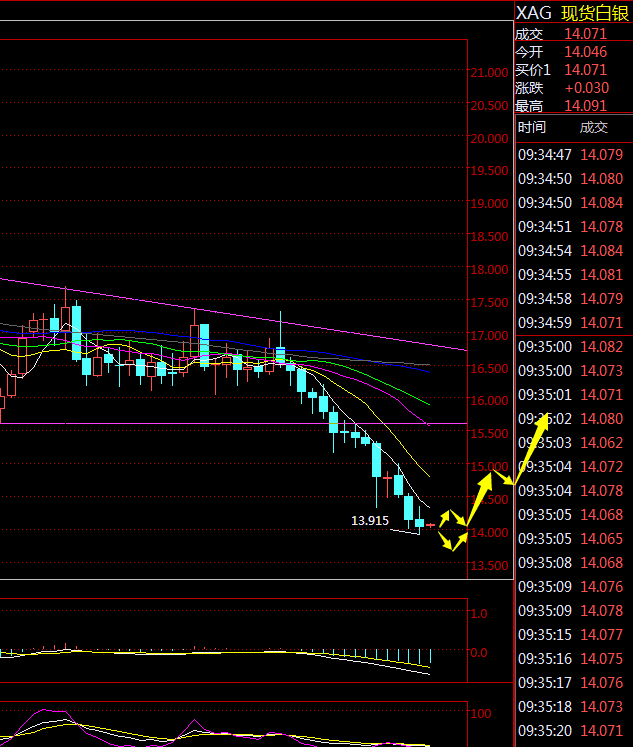Click the XAG symbol code
The height and width of the screenshot is (747, 633).
(533, 13)
